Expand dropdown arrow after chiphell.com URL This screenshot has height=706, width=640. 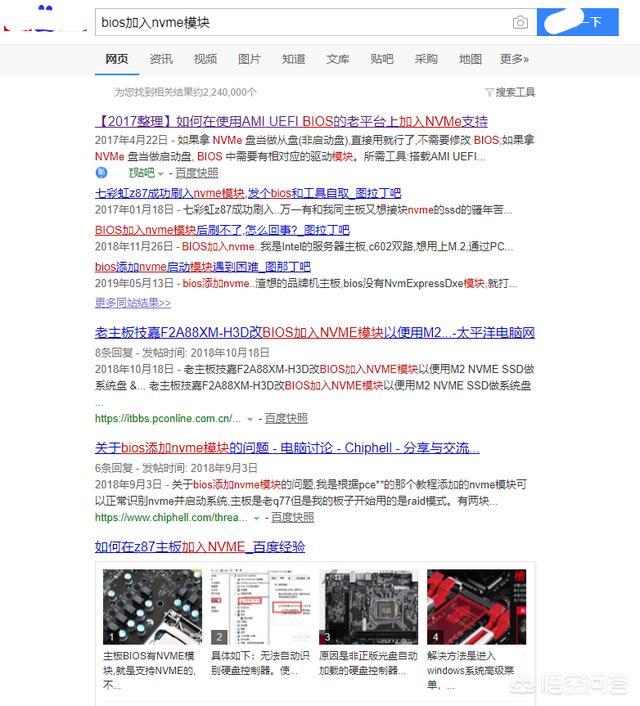coord(256,518)
